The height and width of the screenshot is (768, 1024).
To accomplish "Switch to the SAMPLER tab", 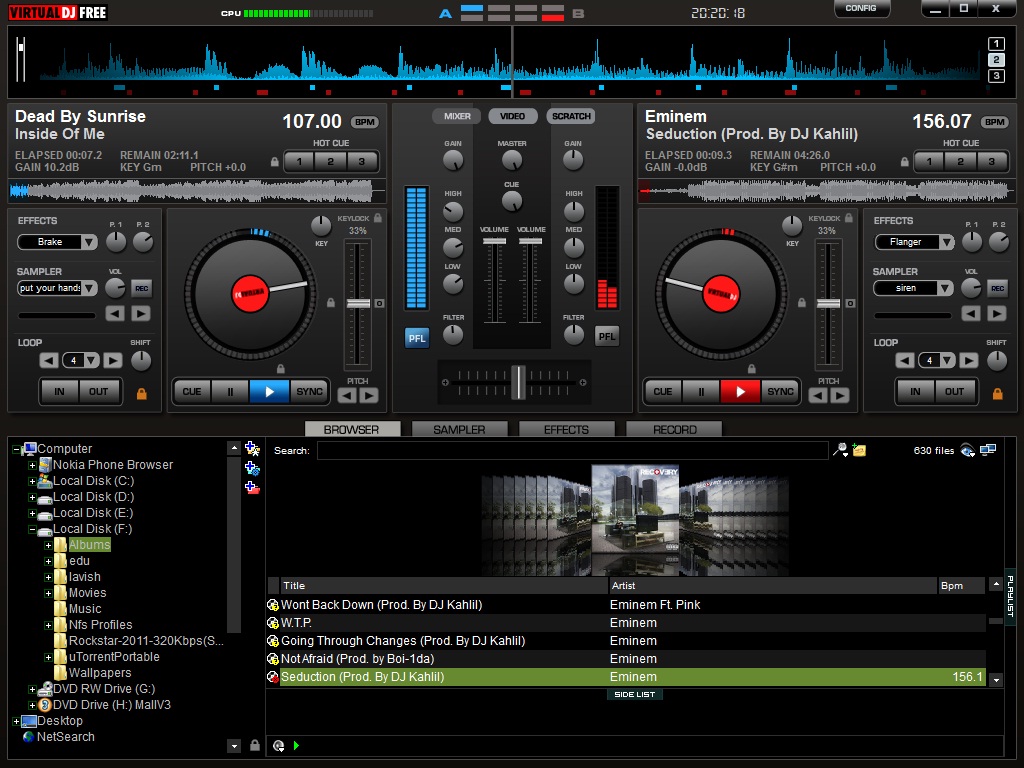I will point(459,428).
